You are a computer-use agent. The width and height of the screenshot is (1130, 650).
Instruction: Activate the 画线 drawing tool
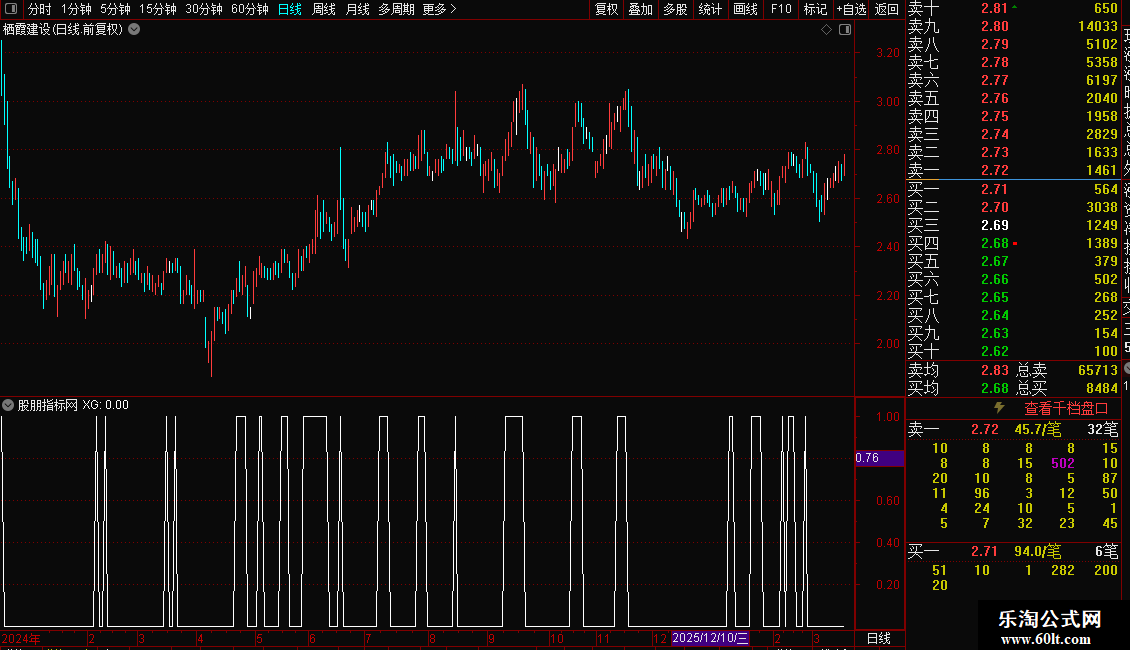pyautogui.click(x=745, y=9)
